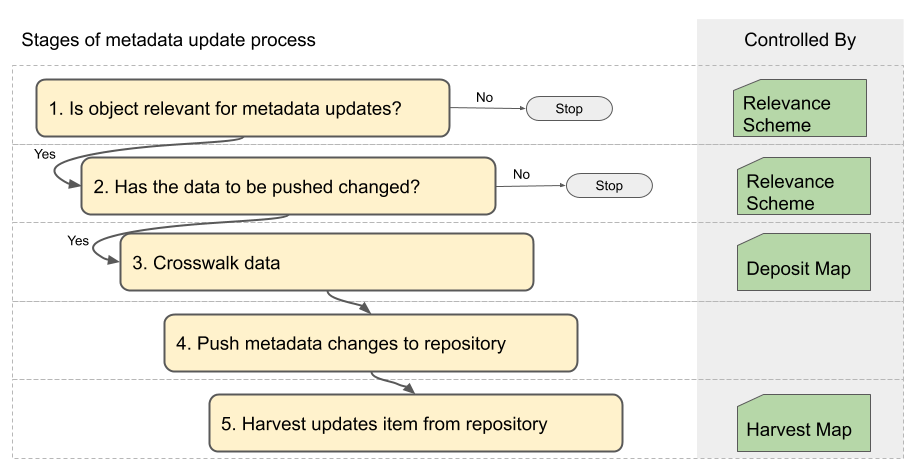Click the "Has the data changed" step 2 box
Screen dimensions: 918x471
pyautogui.click(x=288, y=186)
